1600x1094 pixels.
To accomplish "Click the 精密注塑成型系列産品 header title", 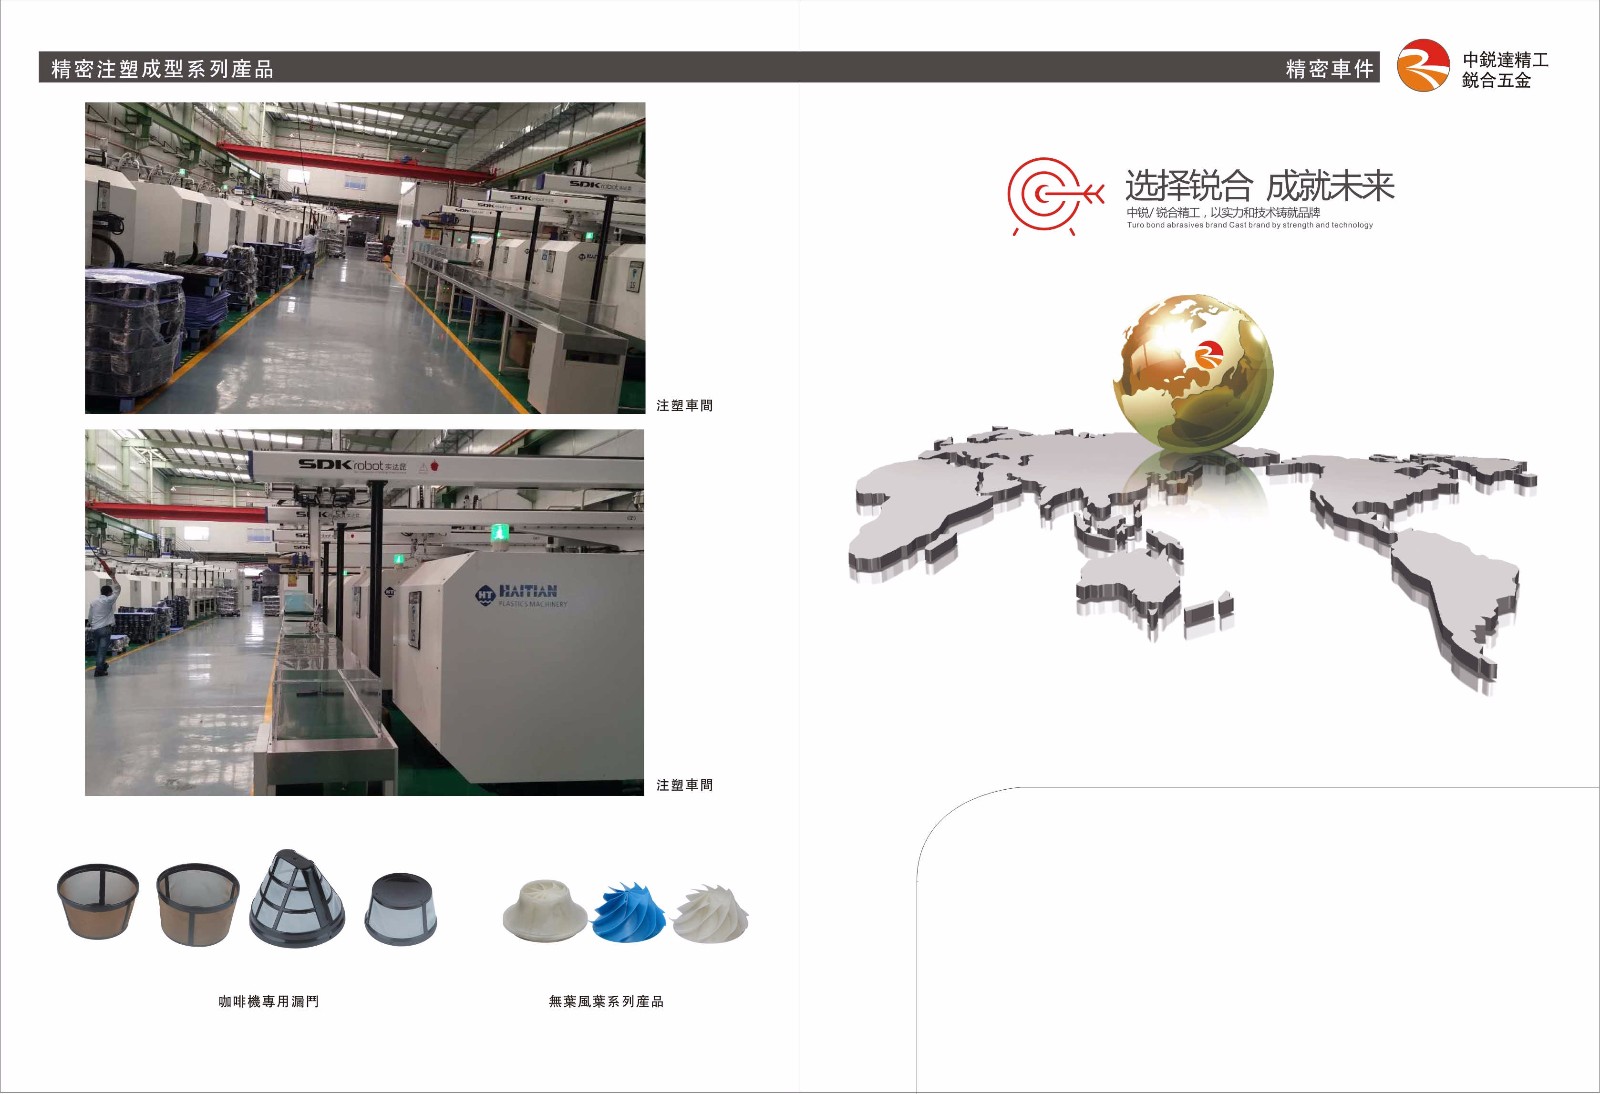I will (162, 69).
